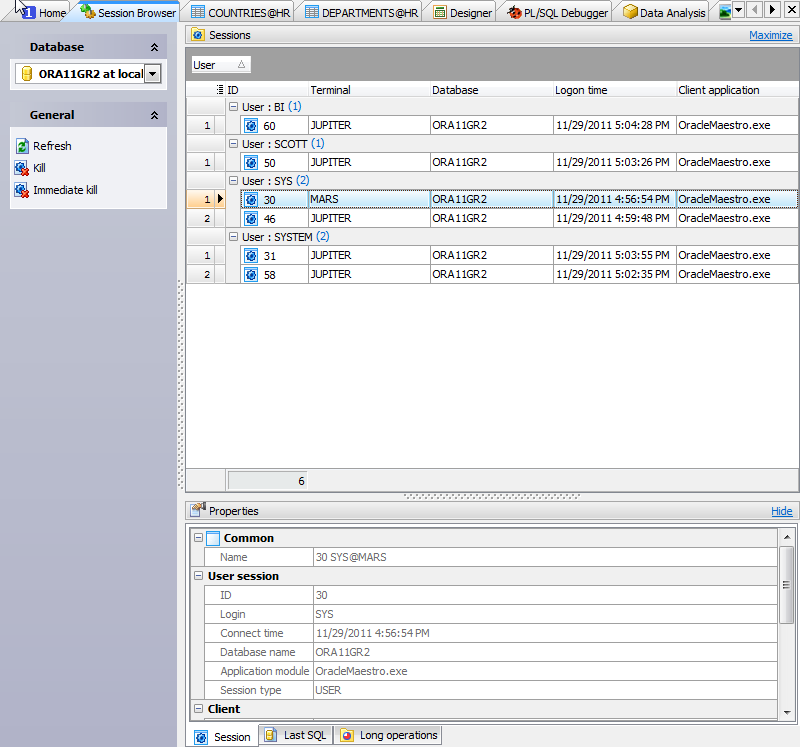Collapse the Common section in Properties
The width and height of the screenshot is (800, 747).
tap(198, 538)
